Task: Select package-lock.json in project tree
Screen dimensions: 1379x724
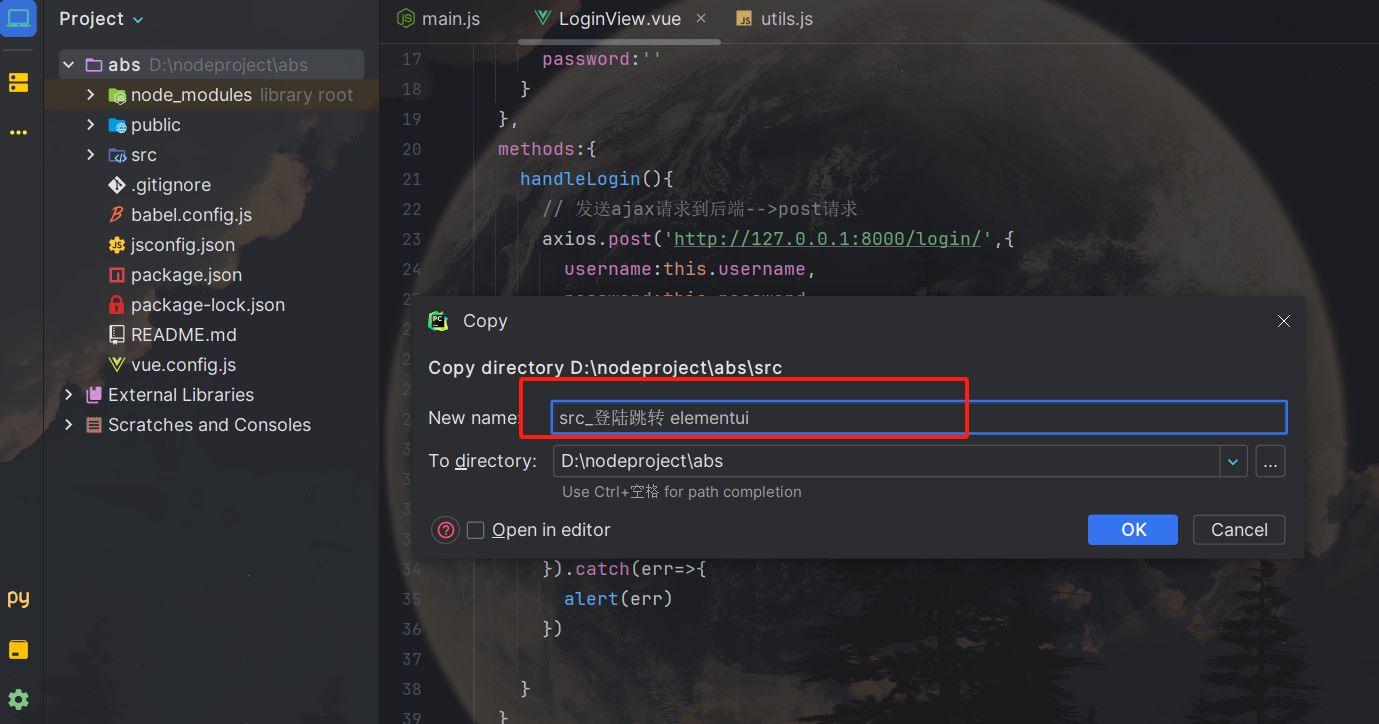Action: pyautogui.click(x=208, y=305)
